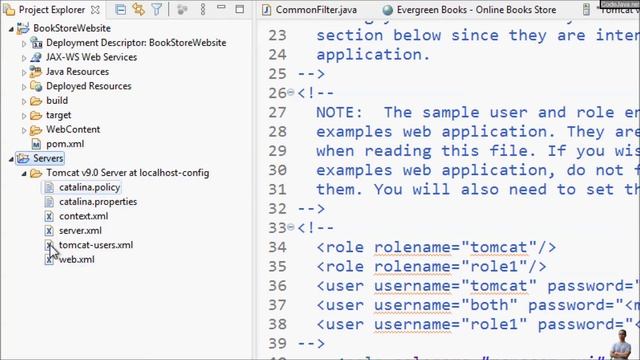
Task: Select the target folder row
Action: 58,115
